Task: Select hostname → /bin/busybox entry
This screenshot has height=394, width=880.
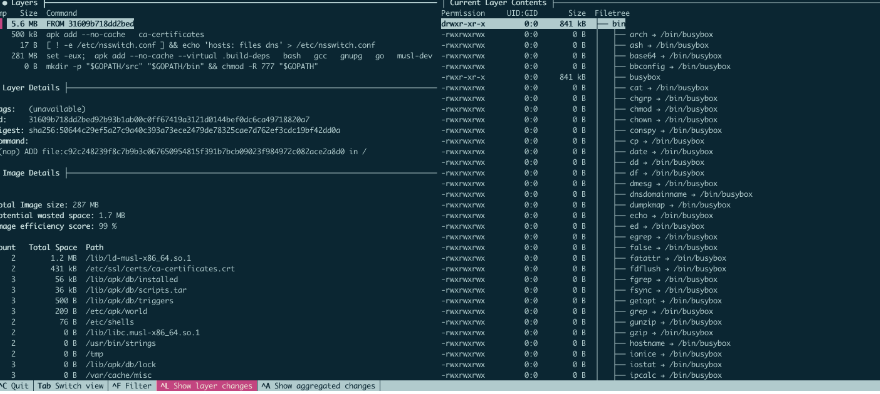Action: click(680, 343)
